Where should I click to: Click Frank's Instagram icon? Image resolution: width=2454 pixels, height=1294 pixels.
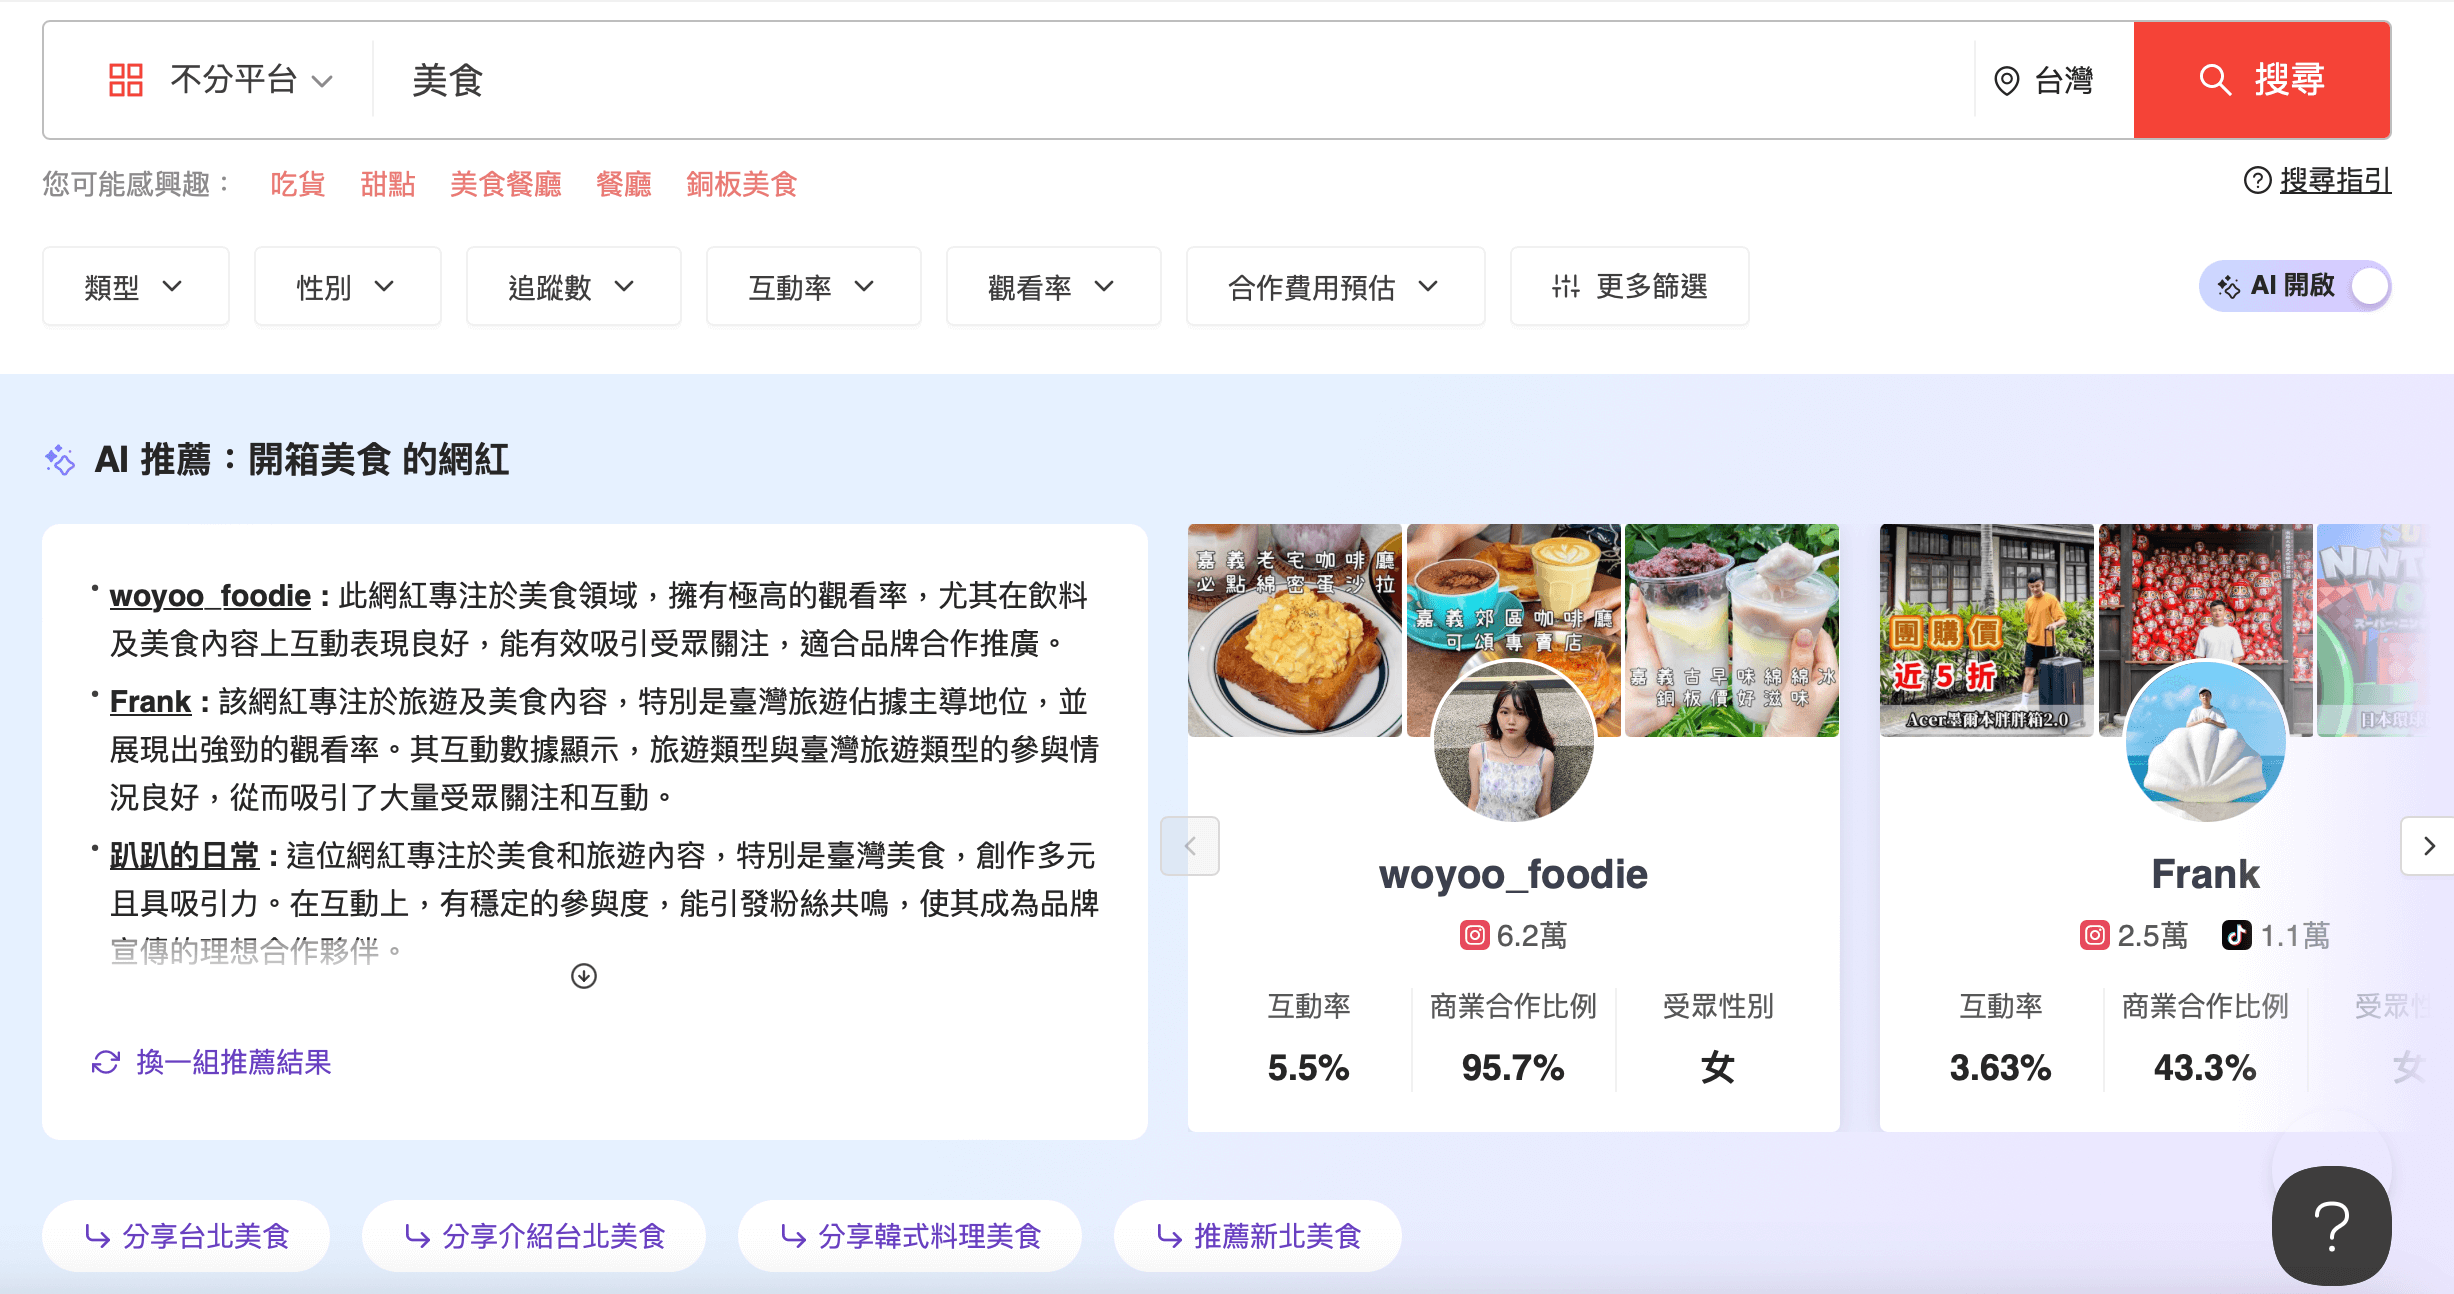[2094, 936]
